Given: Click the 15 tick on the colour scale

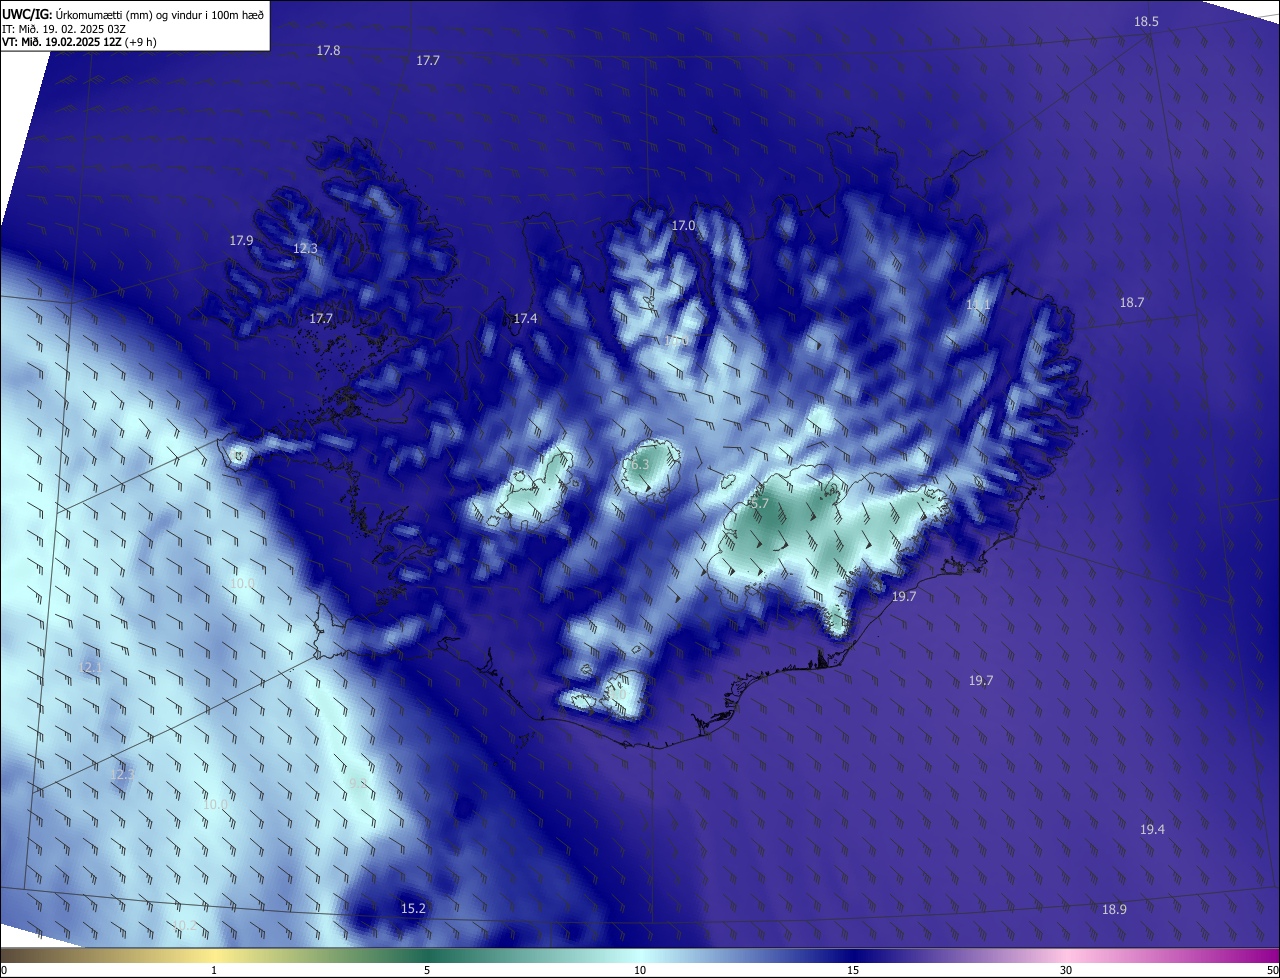Looking at the screenshot, I should [x=853, y=971].
